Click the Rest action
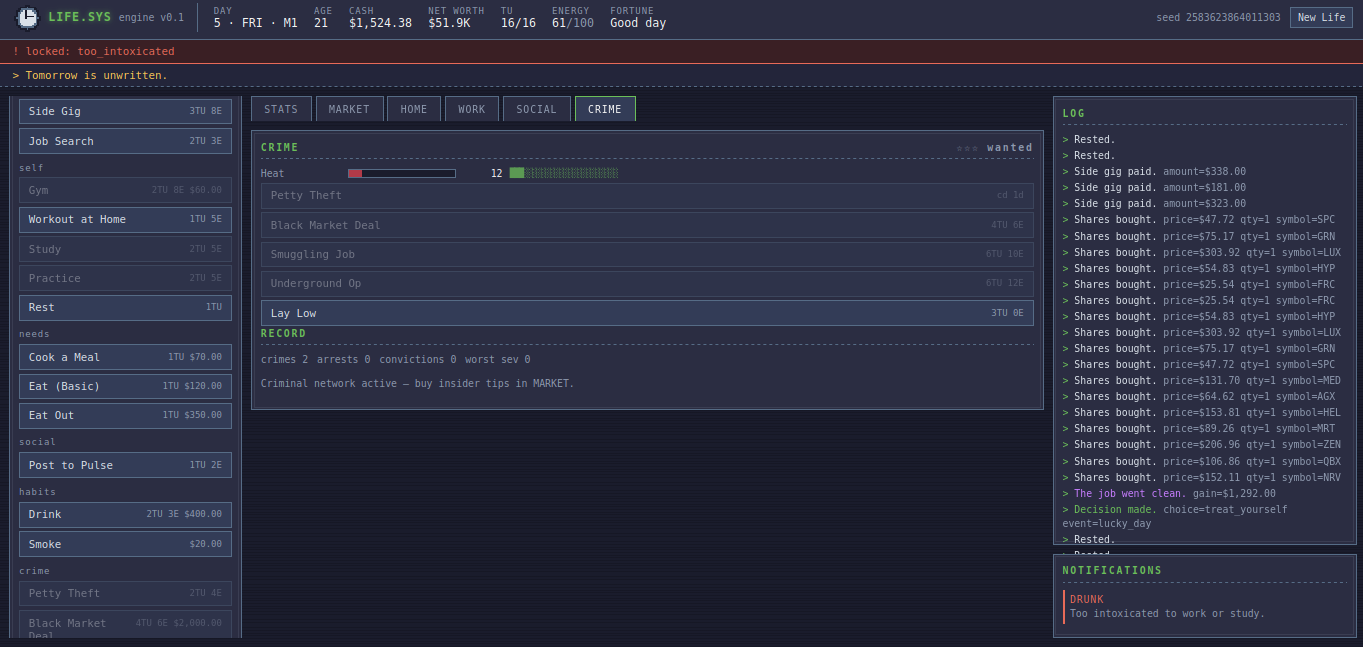1363x647 pixels. (125, 307)
